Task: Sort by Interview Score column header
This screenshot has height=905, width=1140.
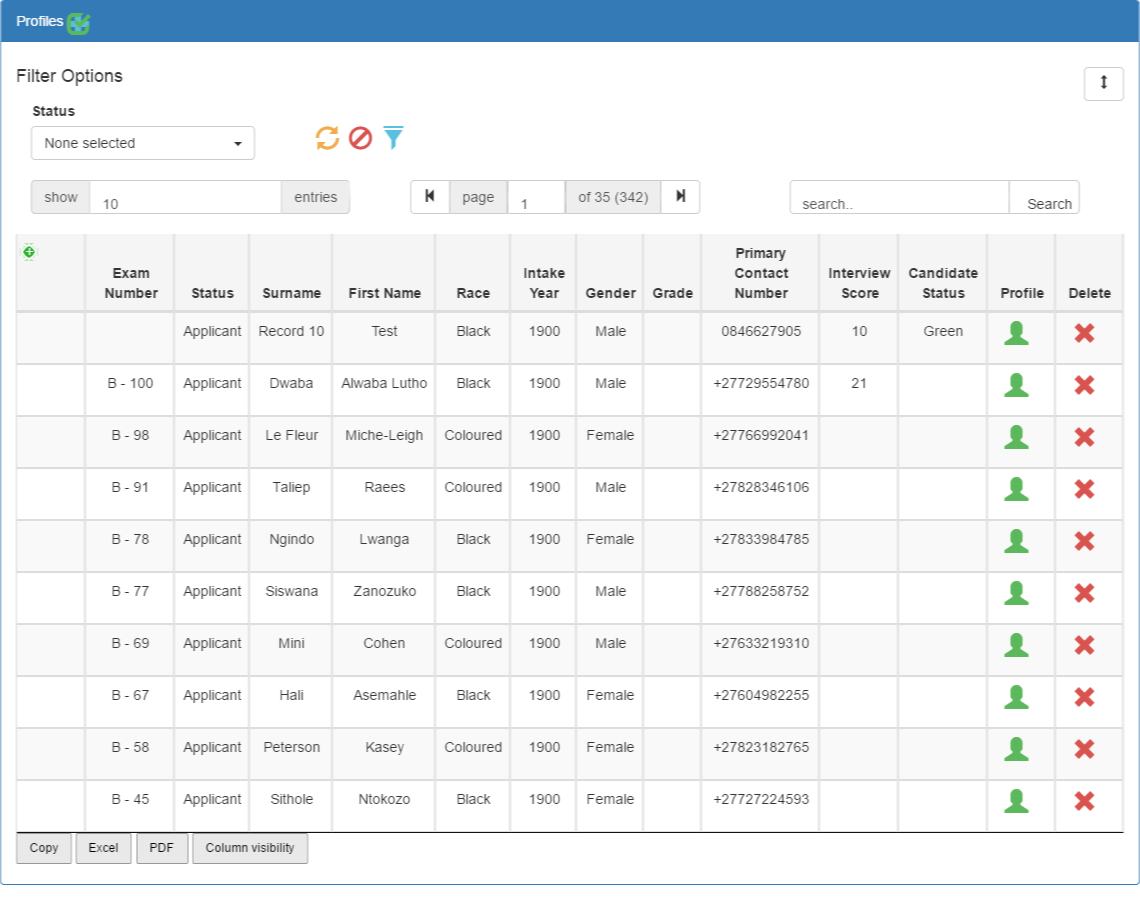Action: pyautogui.click(x=859, y=283)
